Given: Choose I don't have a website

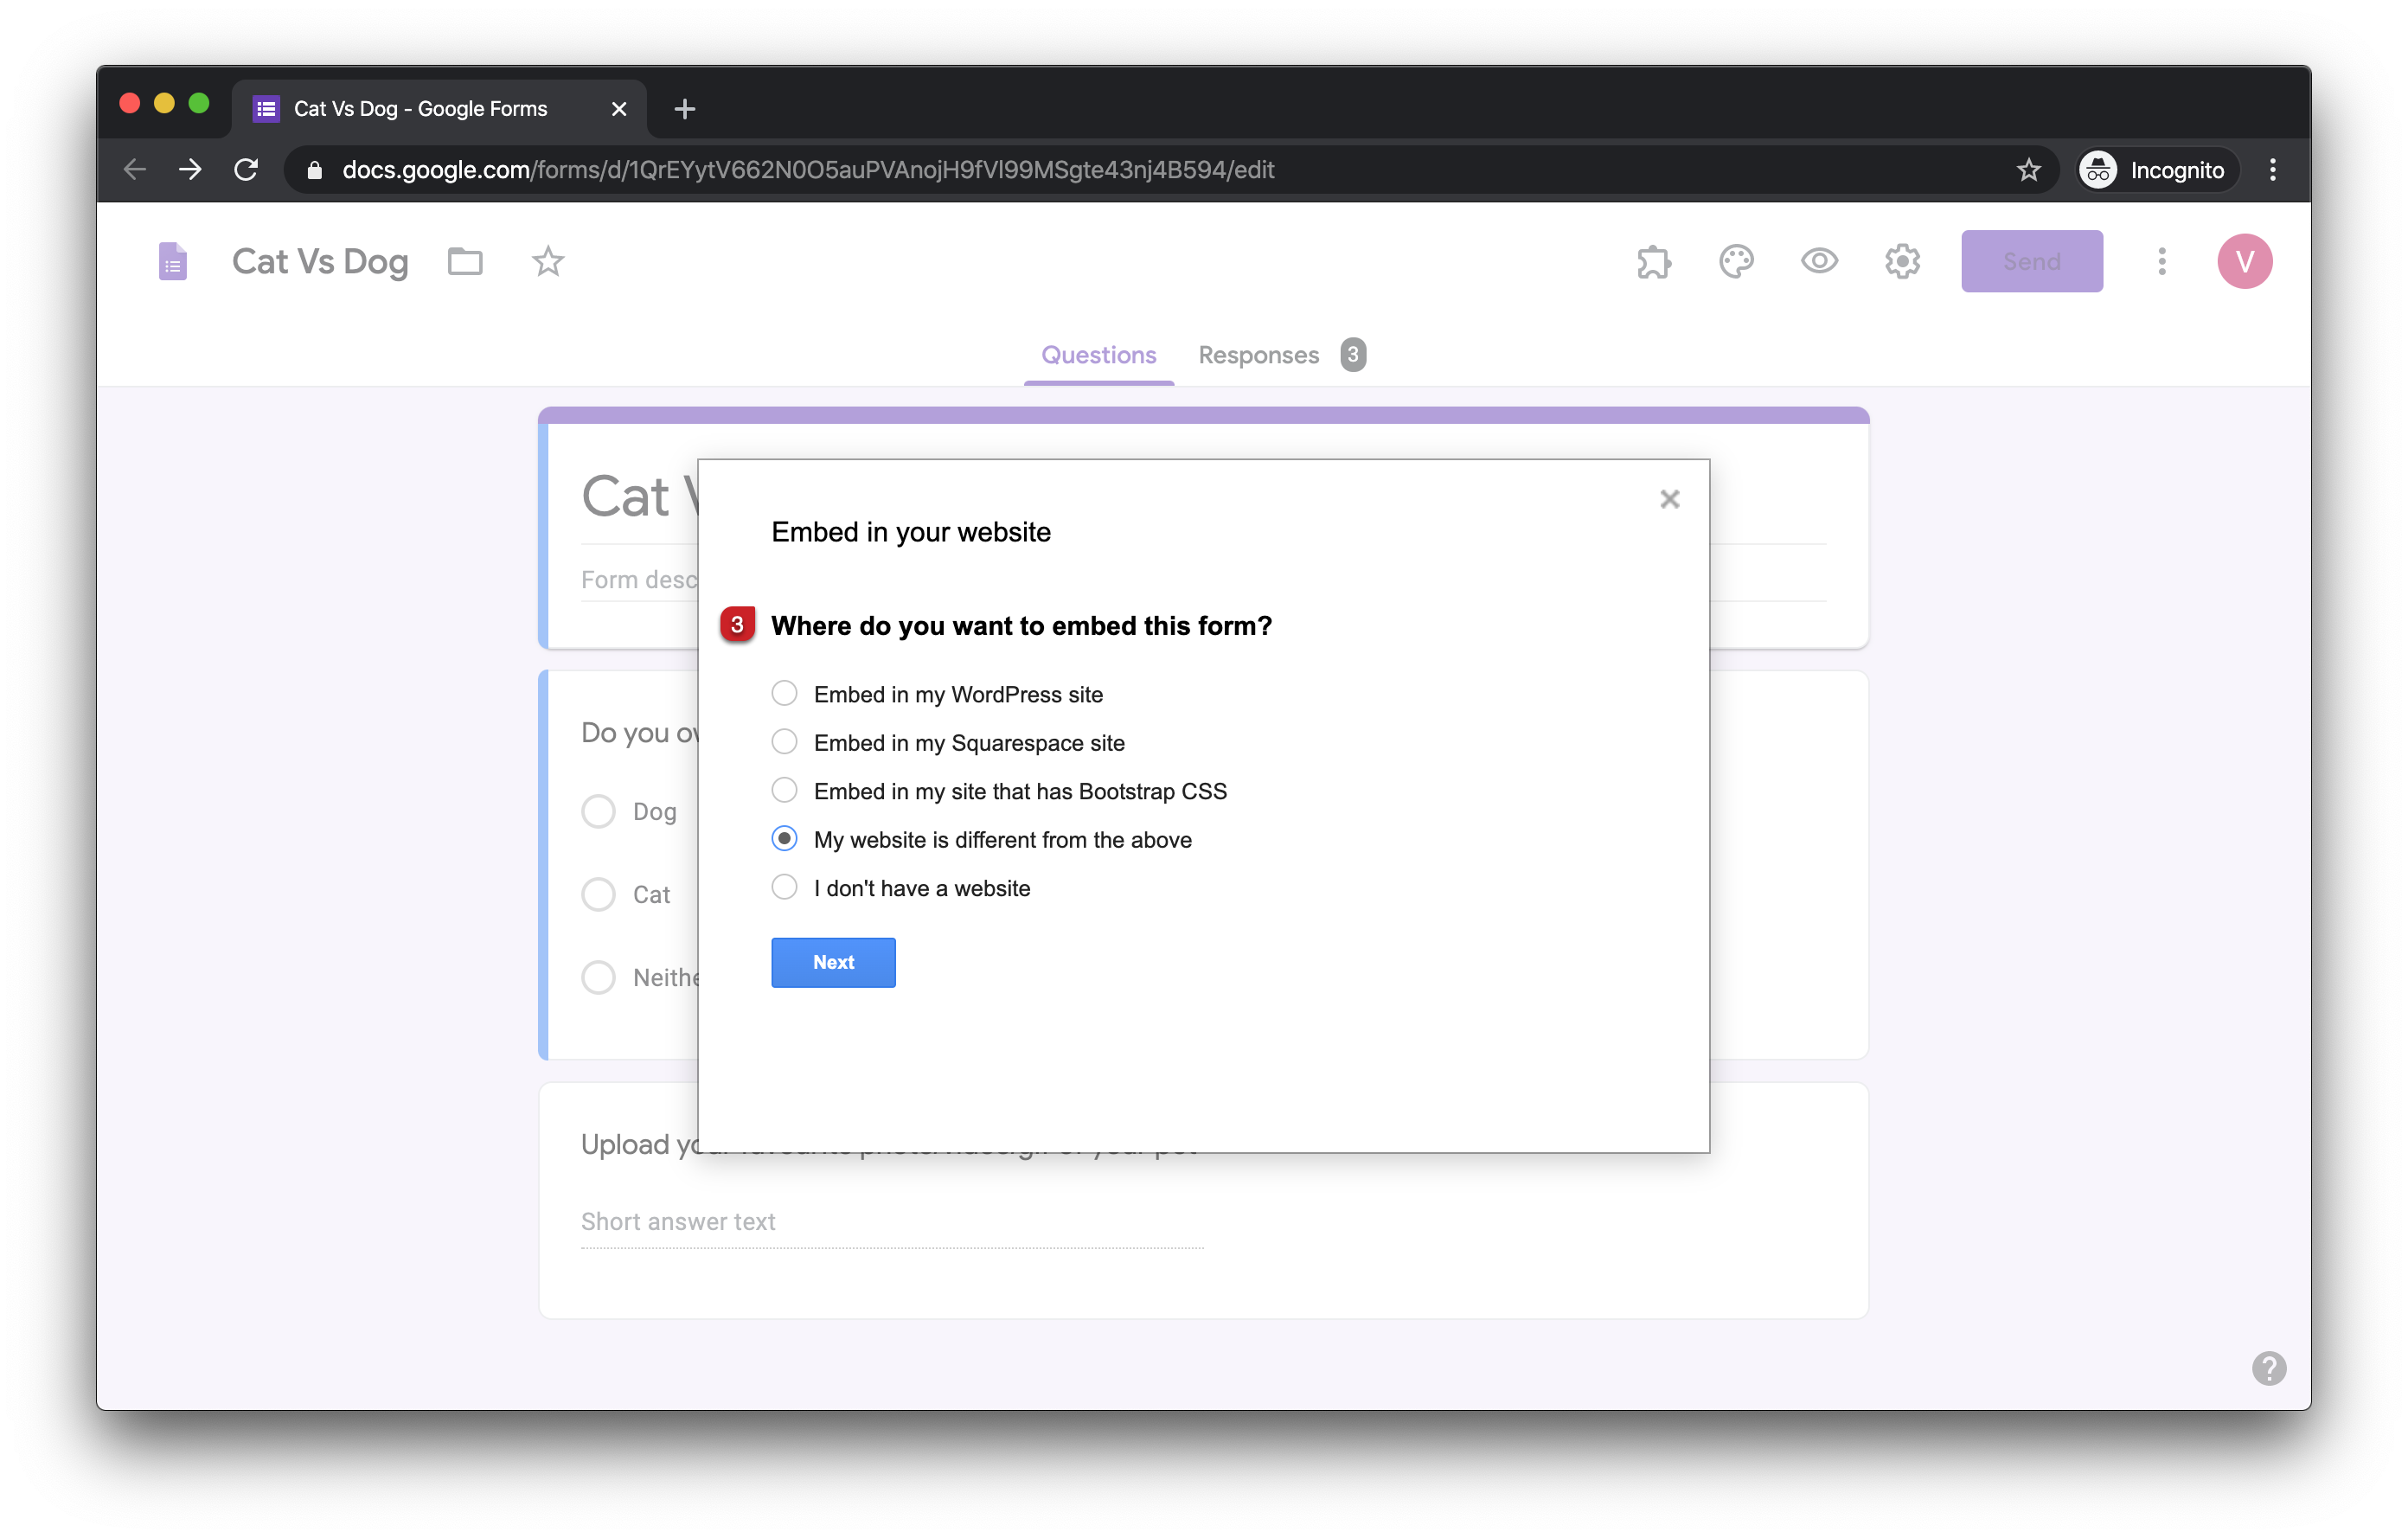Looking at the screenshot, I should click(785, 887).
